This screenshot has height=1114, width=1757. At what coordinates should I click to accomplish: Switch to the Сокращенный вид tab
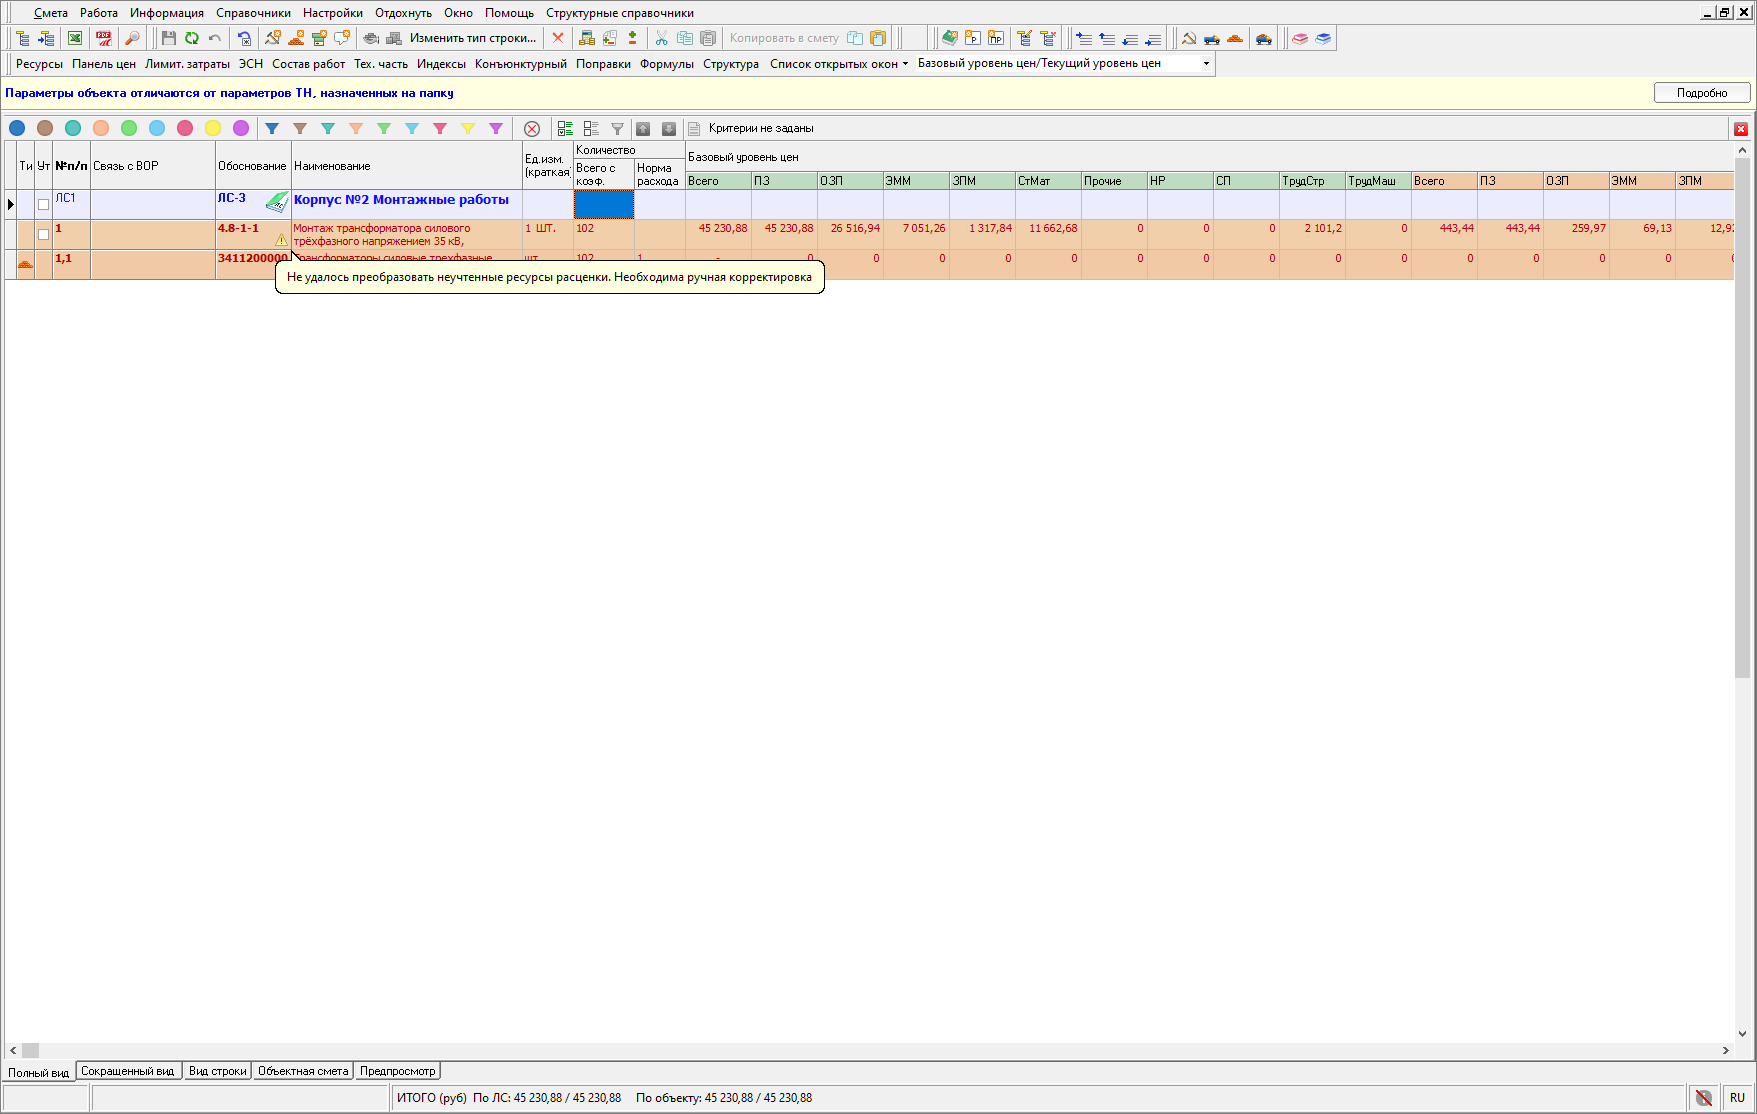[x=127, y=1071]
